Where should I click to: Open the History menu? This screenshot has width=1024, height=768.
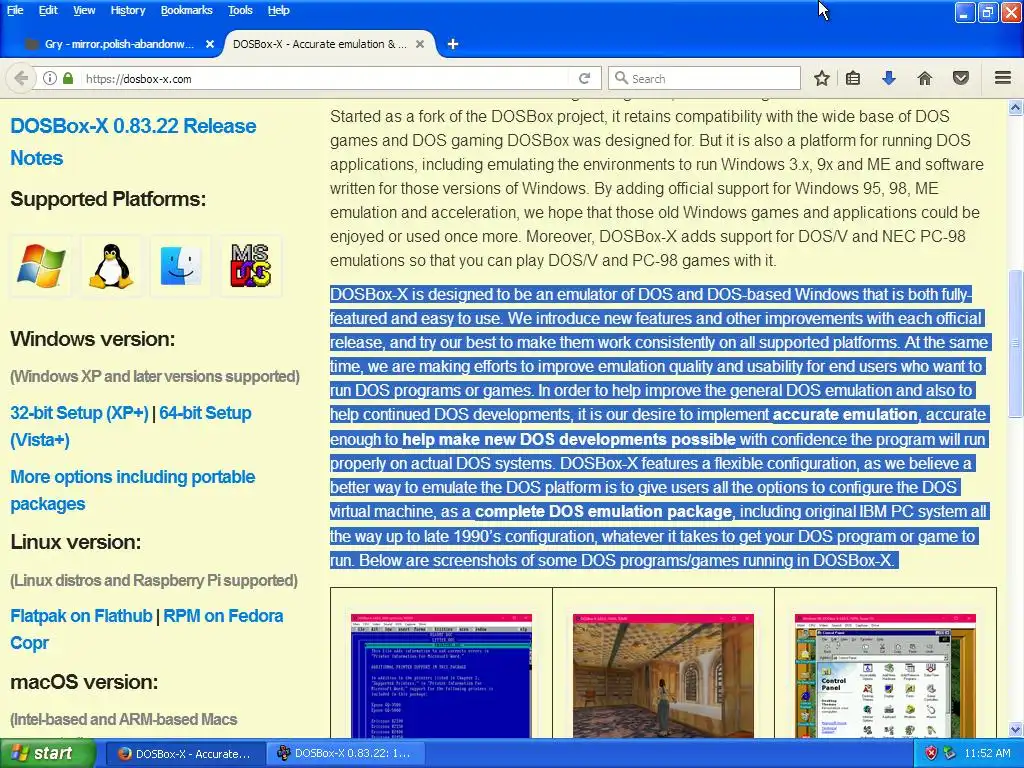127,10
